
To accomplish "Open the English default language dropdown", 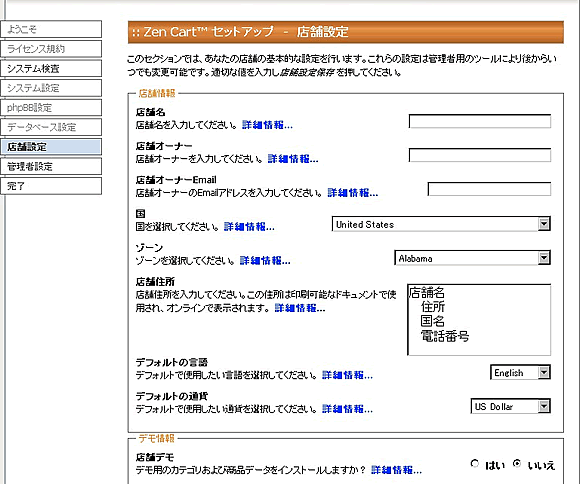I will pos(520,373).
